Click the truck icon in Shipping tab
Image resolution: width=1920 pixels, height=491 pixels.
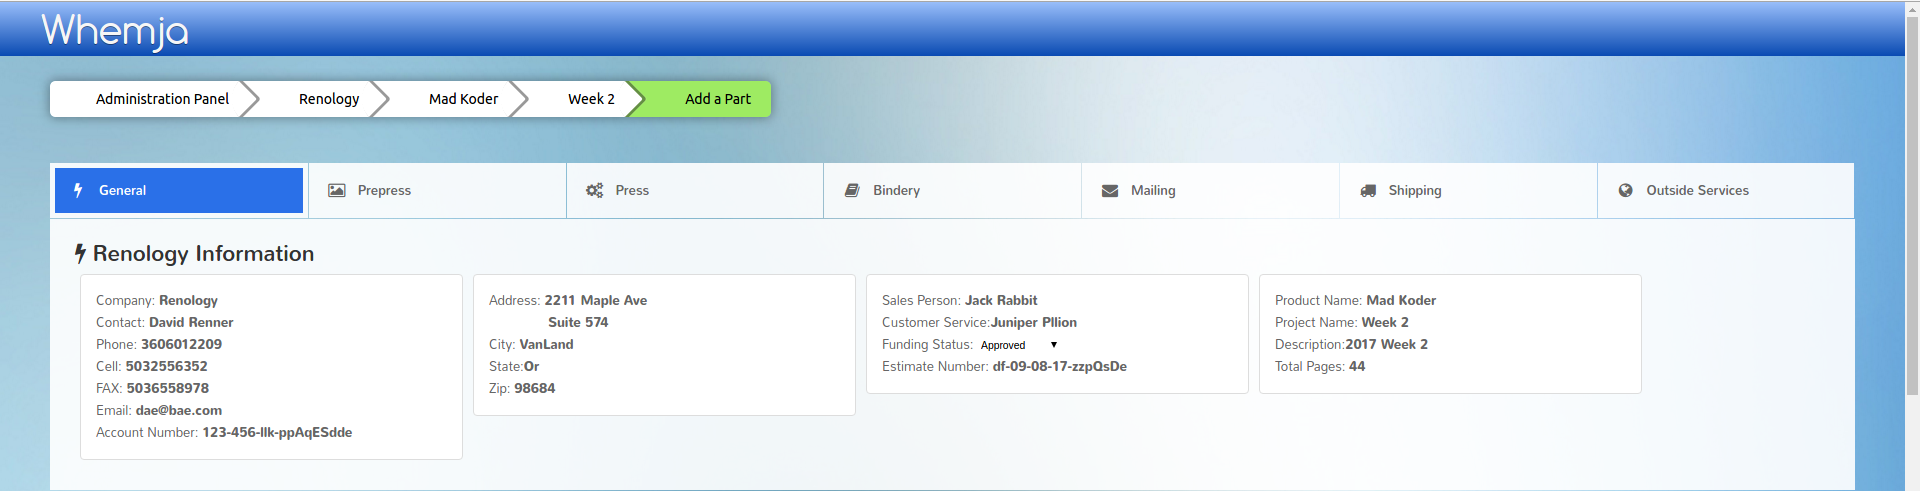click(x=1368, y=190)
